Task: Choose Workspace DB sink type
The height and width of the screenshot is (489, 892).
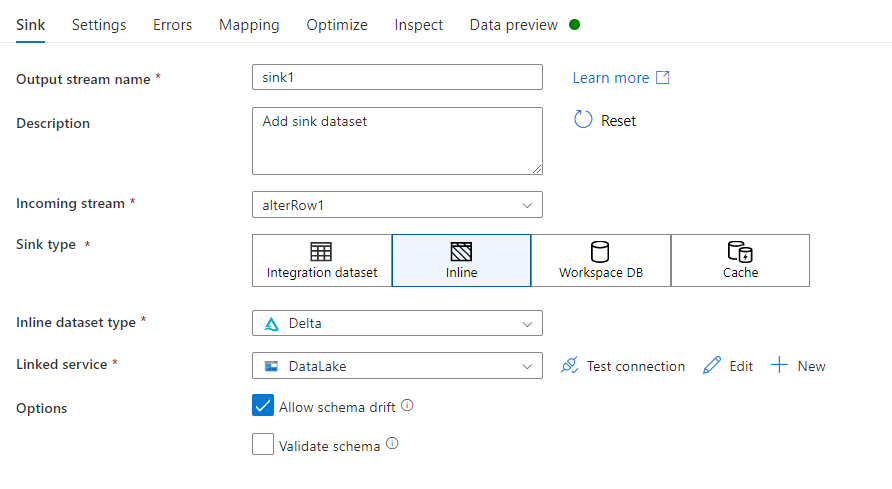Action: (x=600, y=260)
